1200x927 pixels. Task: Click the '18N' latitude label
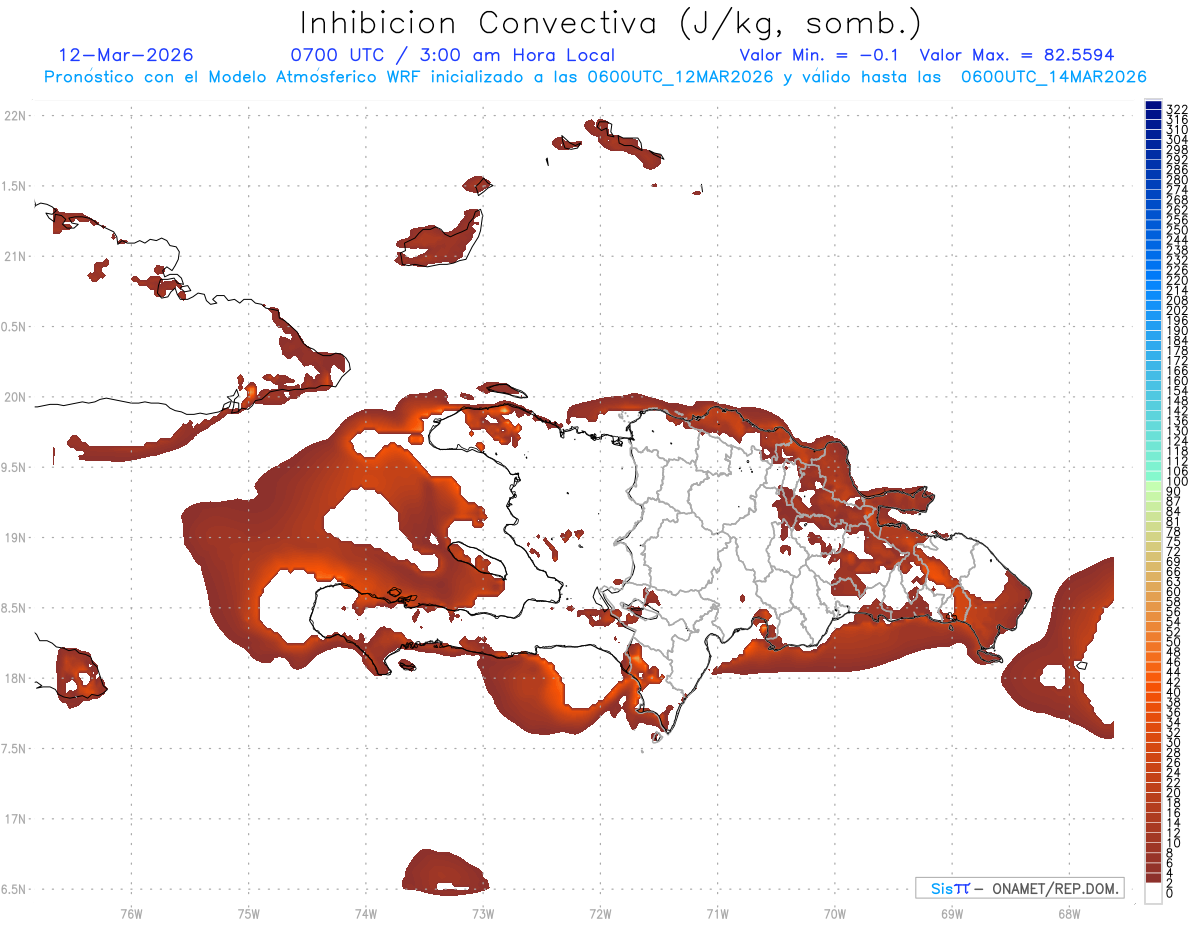[15, 678]
